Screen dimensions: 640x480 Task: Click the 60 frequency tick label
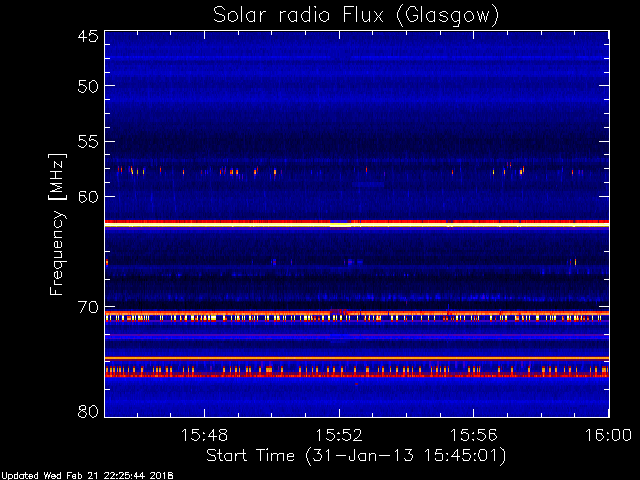coord(88,196)
